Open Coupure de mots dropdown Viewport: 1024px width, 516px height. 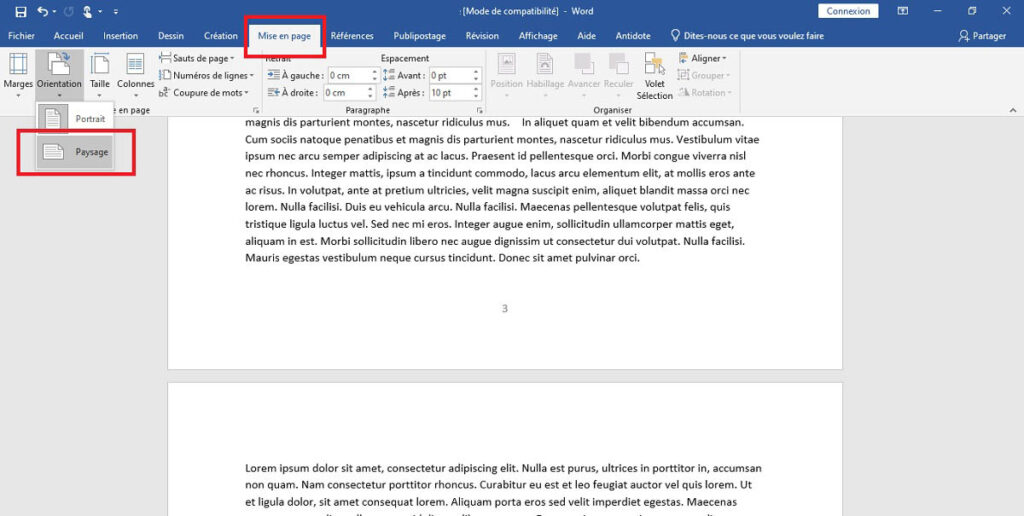[204, 93]
